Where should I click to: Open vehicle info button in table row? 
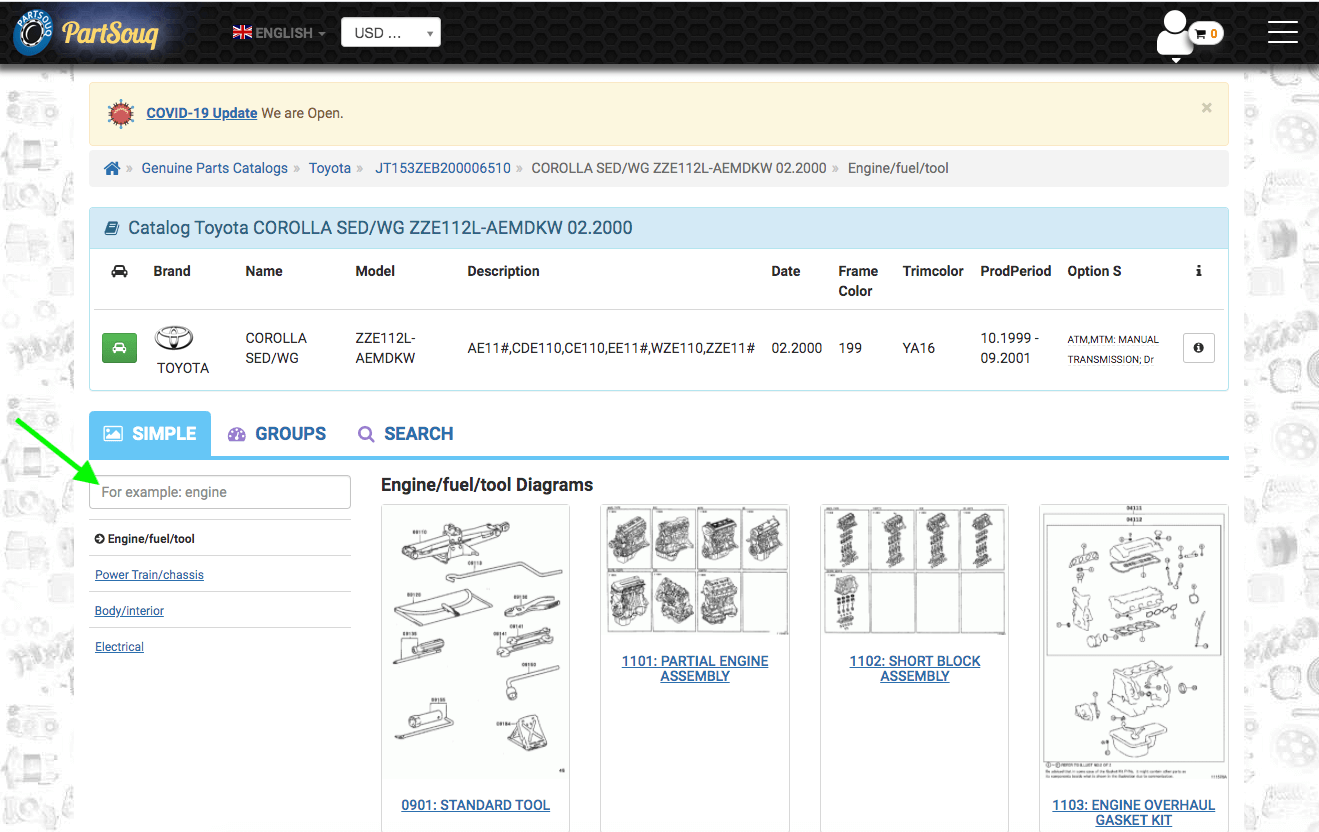pos(1198,348)
